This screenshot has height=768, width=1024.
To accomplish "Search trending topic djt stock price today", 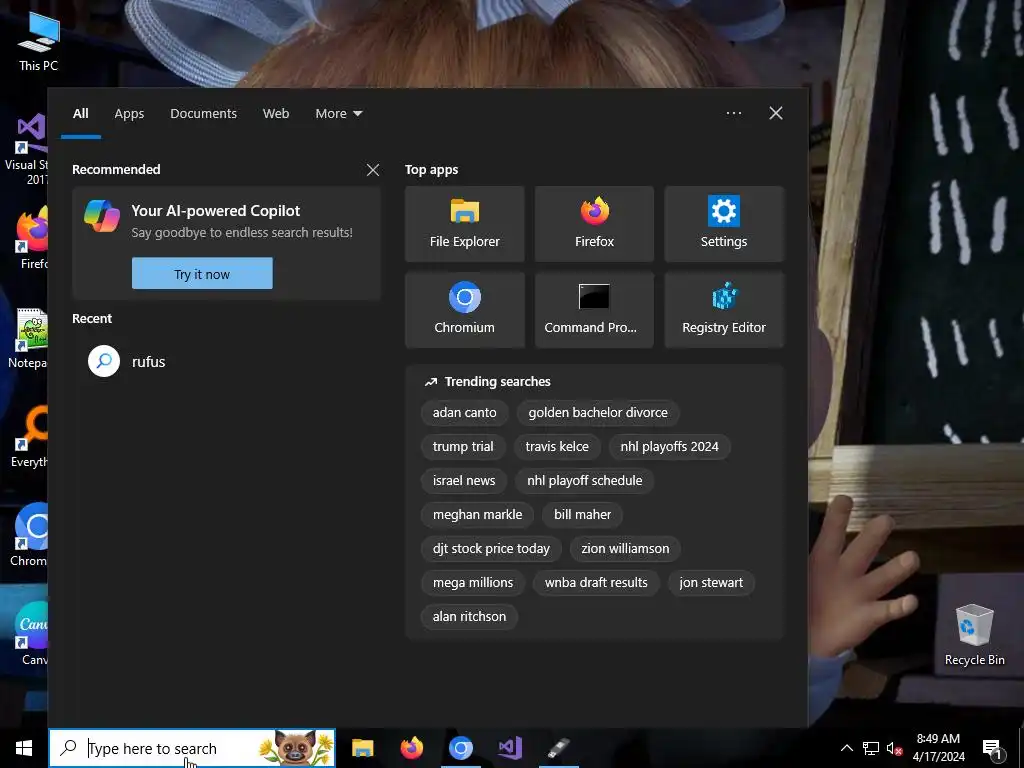I will click(x=491, y=549).
